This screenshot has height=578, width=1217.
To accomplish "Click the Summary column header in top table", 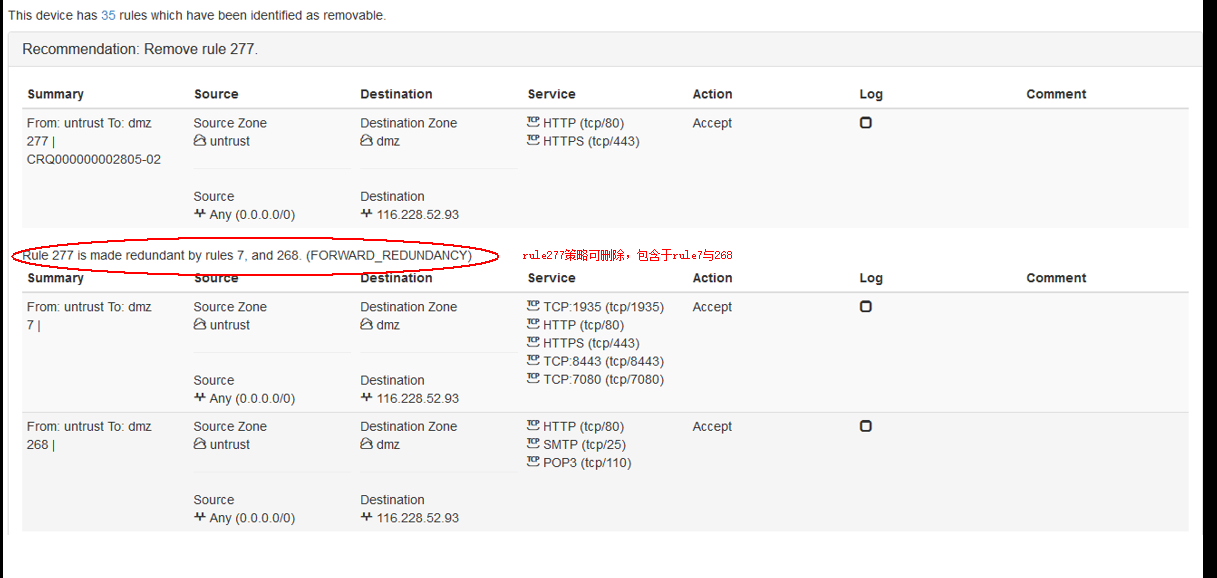I will point(55,94).
